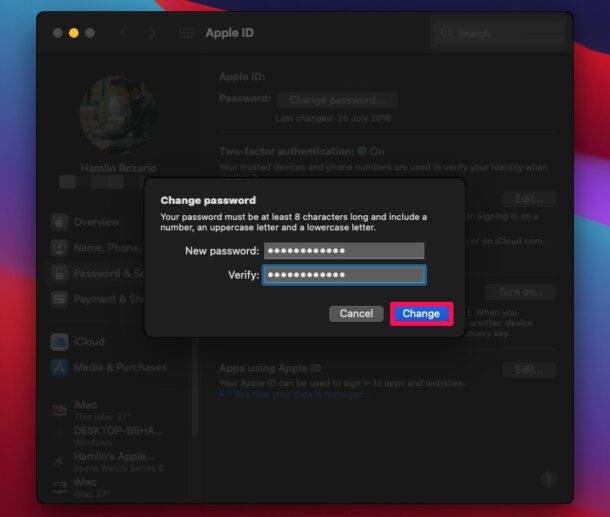Viewport: 610px width, 517px height.
Task: Click the Search field in toolbar
Action: (498, 33)
